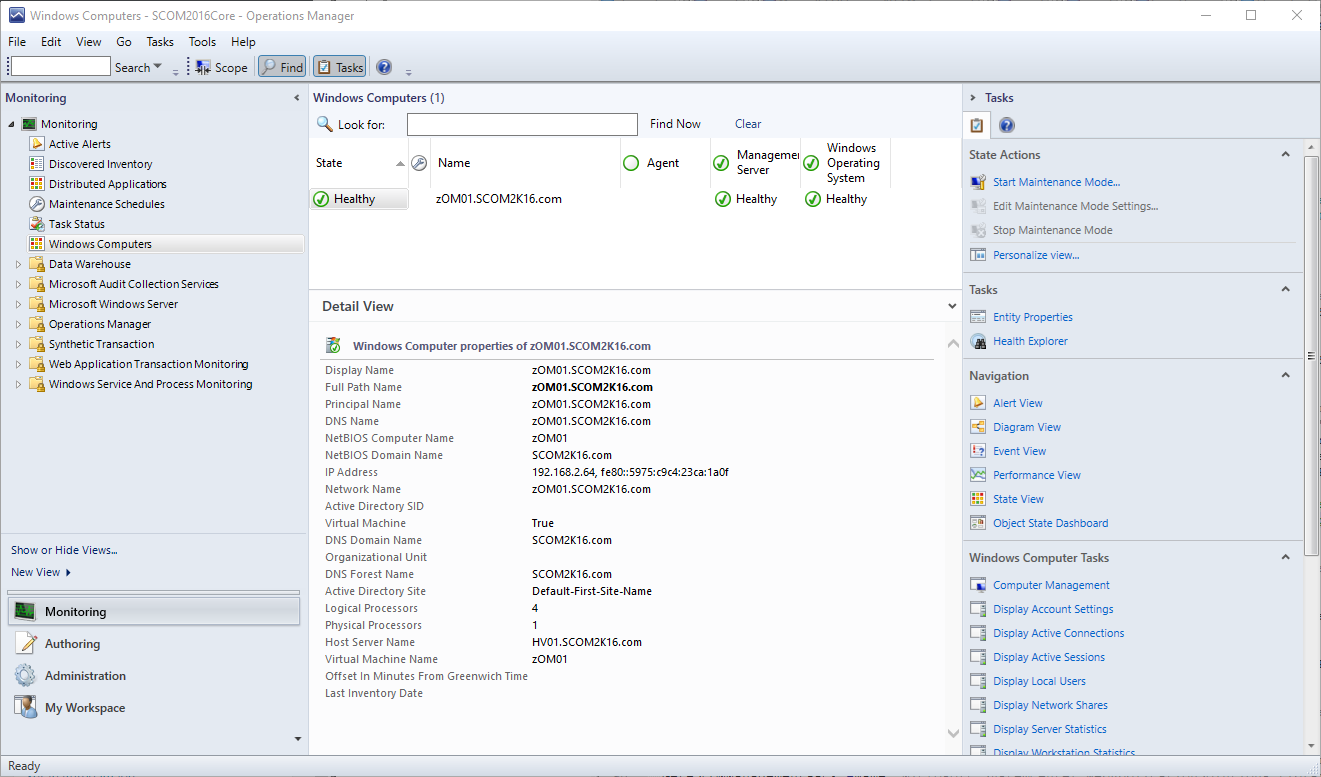The width and height of the screenshot is (1321, 777).
Task: Switch to Tasks pane help tab
Action: [1007, 125]
